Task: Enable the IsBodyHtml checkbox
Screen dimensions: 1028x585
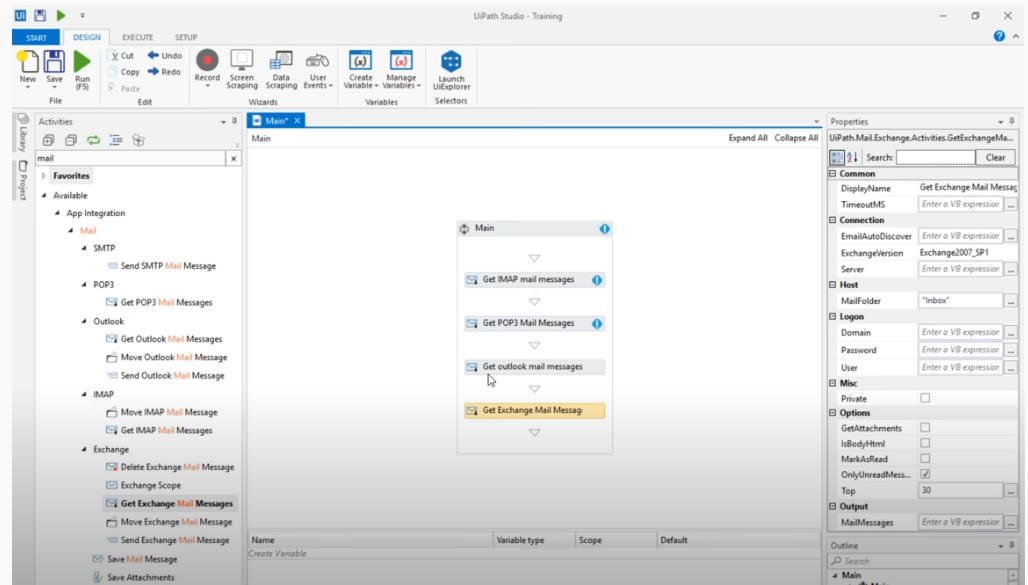Action: [925, 443]
